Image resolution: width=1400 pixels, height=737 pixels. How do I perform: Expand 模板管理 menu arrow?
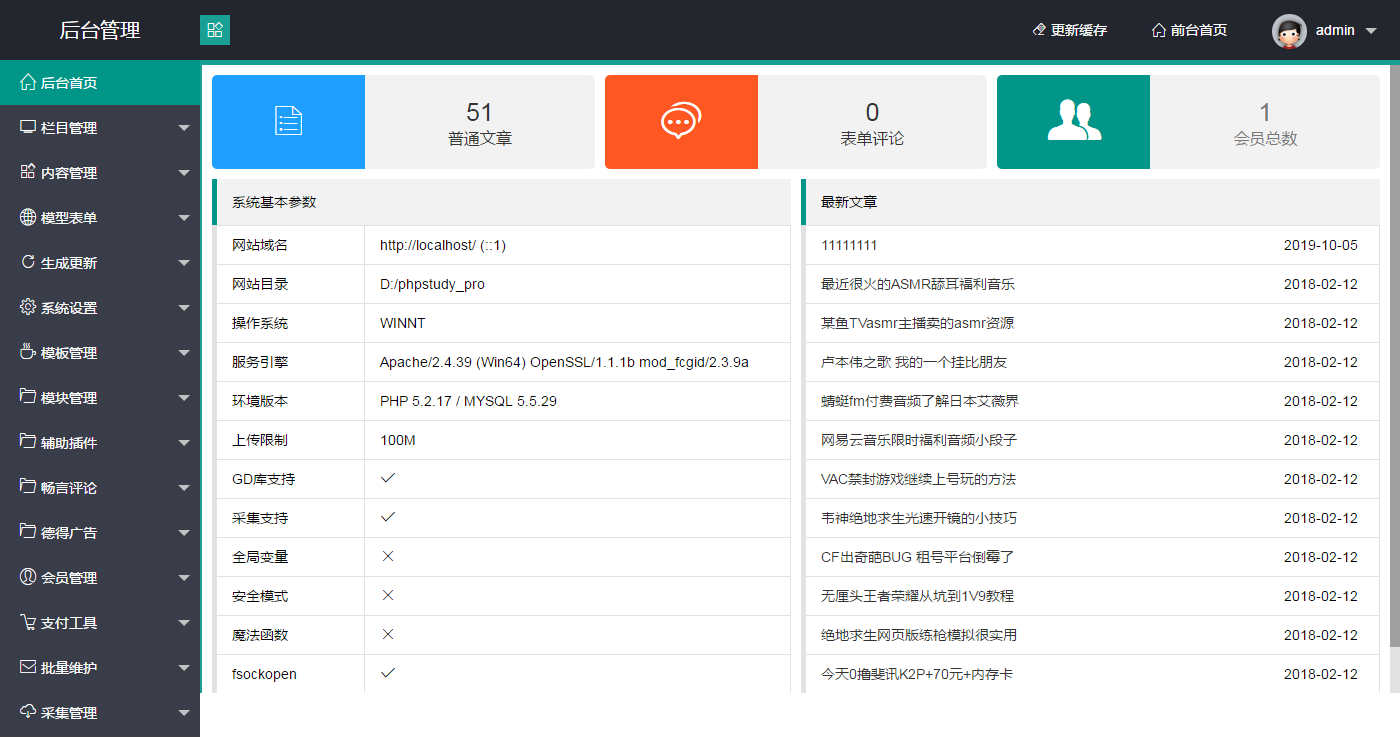[x=184, y=353]
